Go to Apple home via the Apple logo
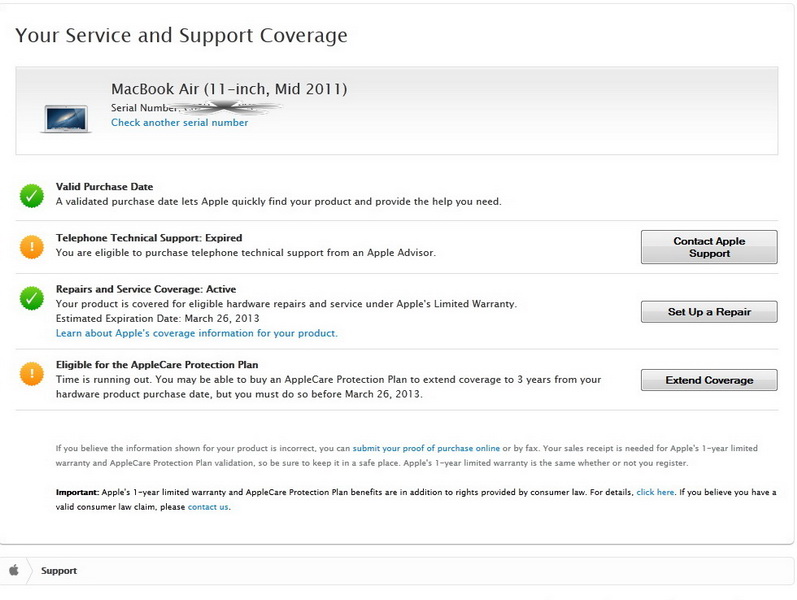Viewport: 797px width, 600px height. (x=14, y=570)
